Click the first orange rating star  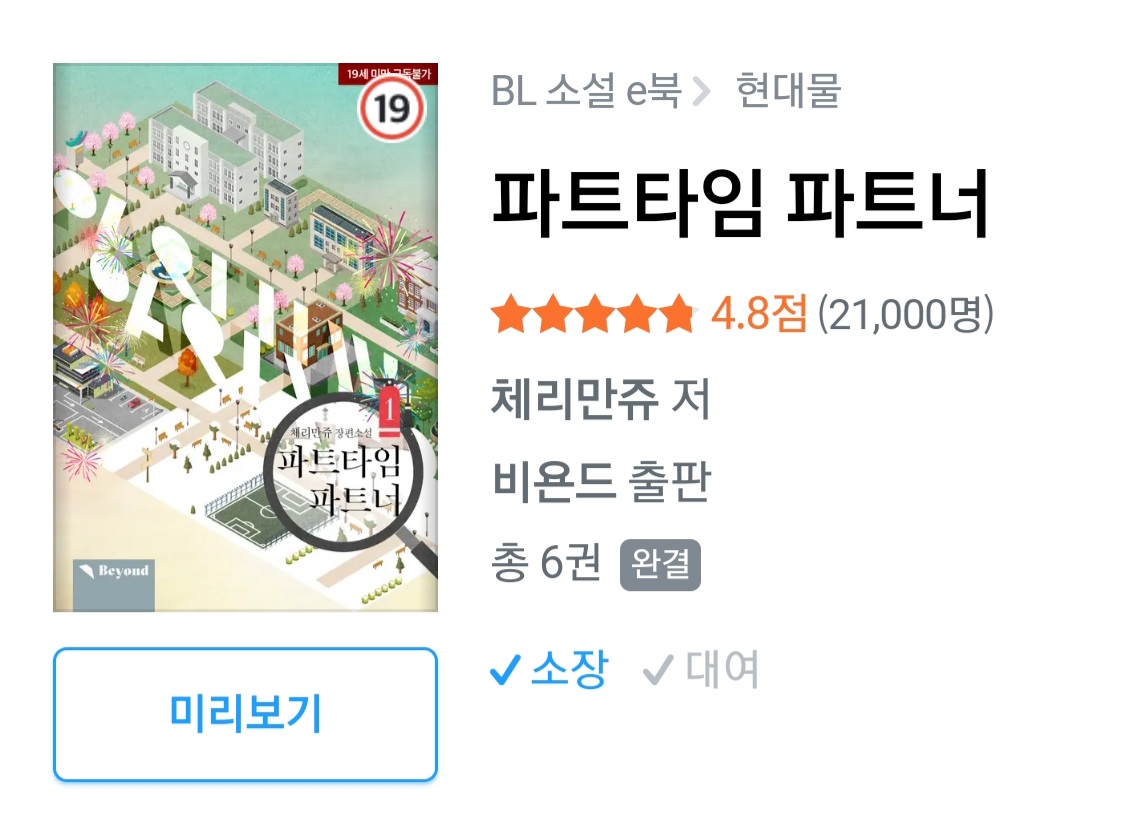(x=511, y=314)
